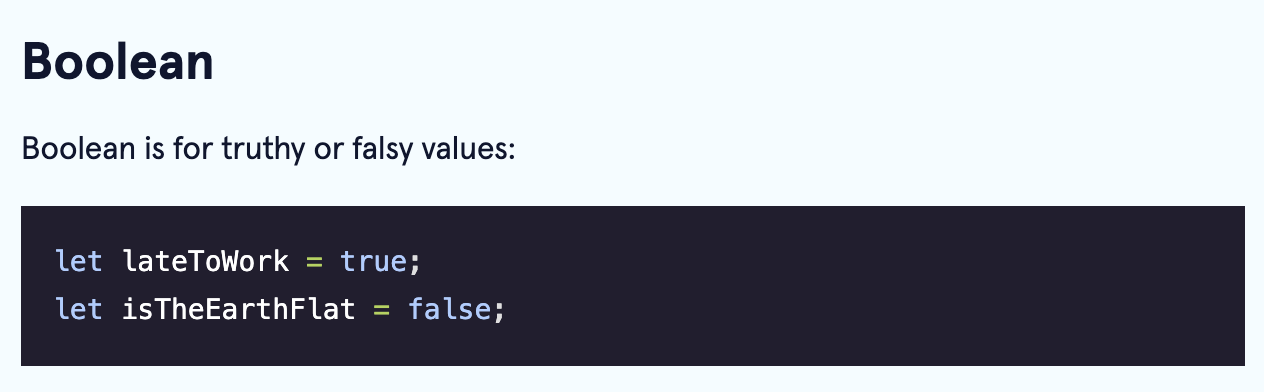Click the lateToWork variable name
Viewport: 1264px width, 392px height.
[205, 262]
